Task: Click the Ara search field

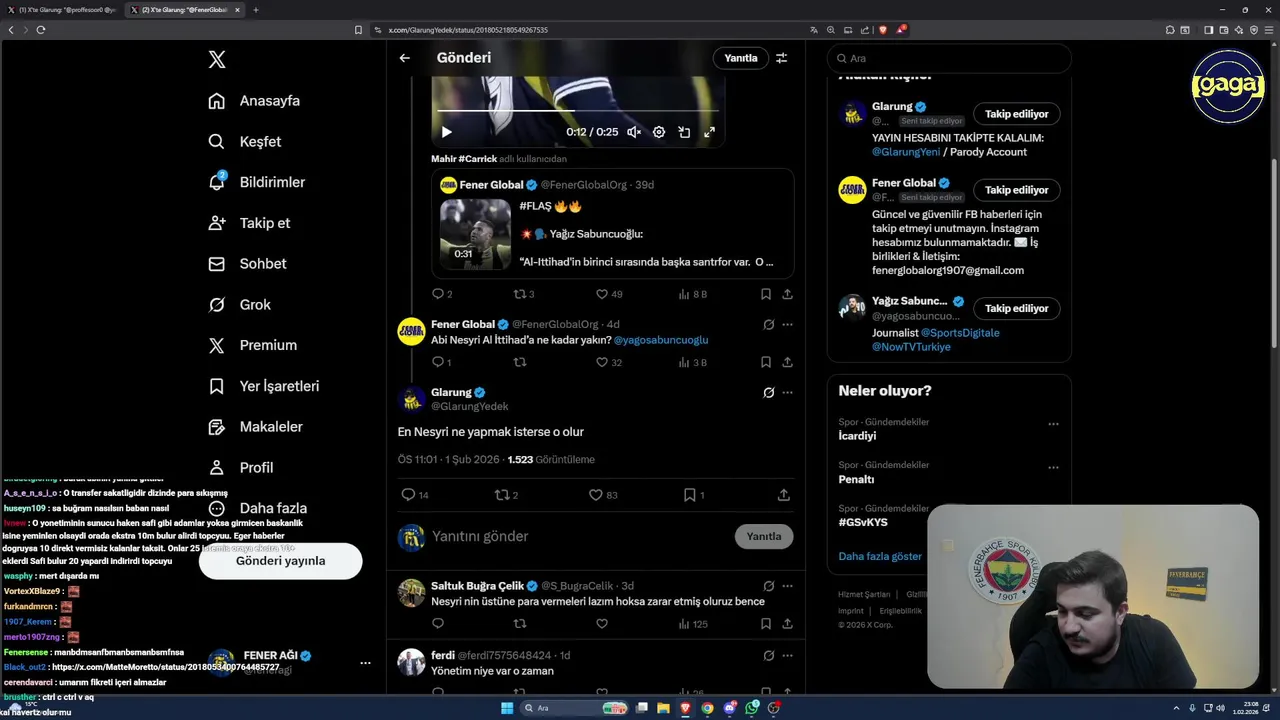Action: click(949, 59)
